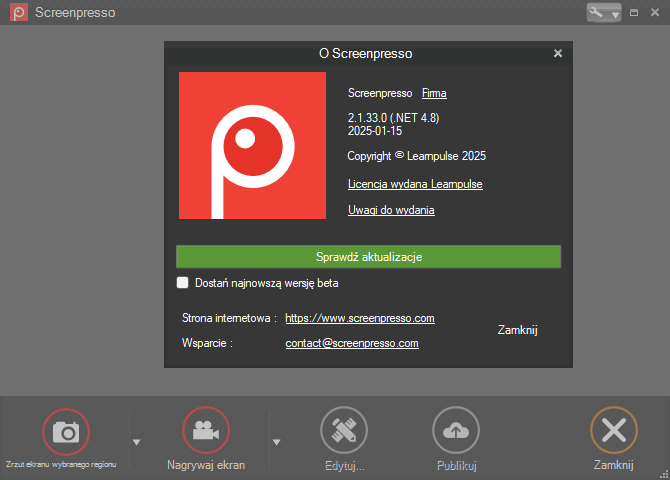Screen dimensions: 670x480
Task: Open https://www.screenpresso.com website link
Action: coord(360,318)
